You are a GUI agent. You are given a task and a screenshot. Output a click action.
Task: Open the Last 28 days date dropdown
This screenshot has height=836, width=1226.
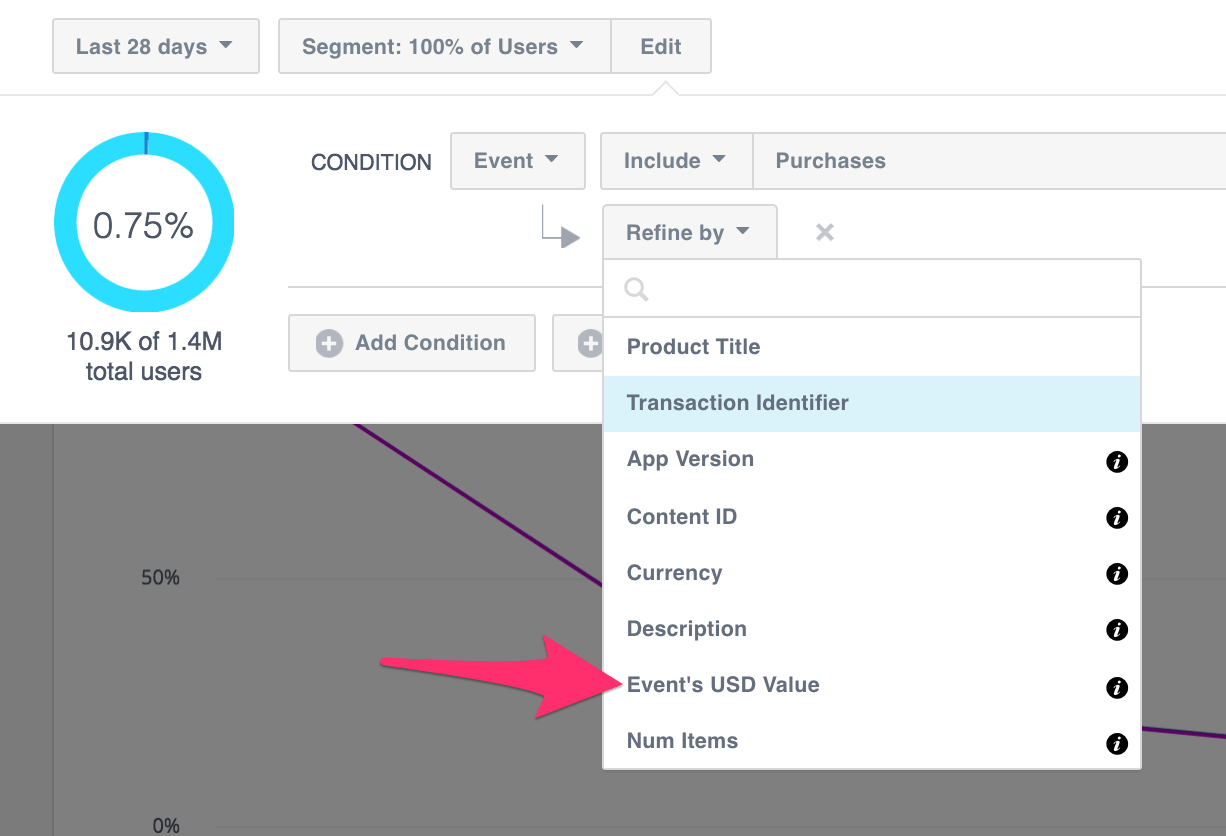[x=155, y=47]
